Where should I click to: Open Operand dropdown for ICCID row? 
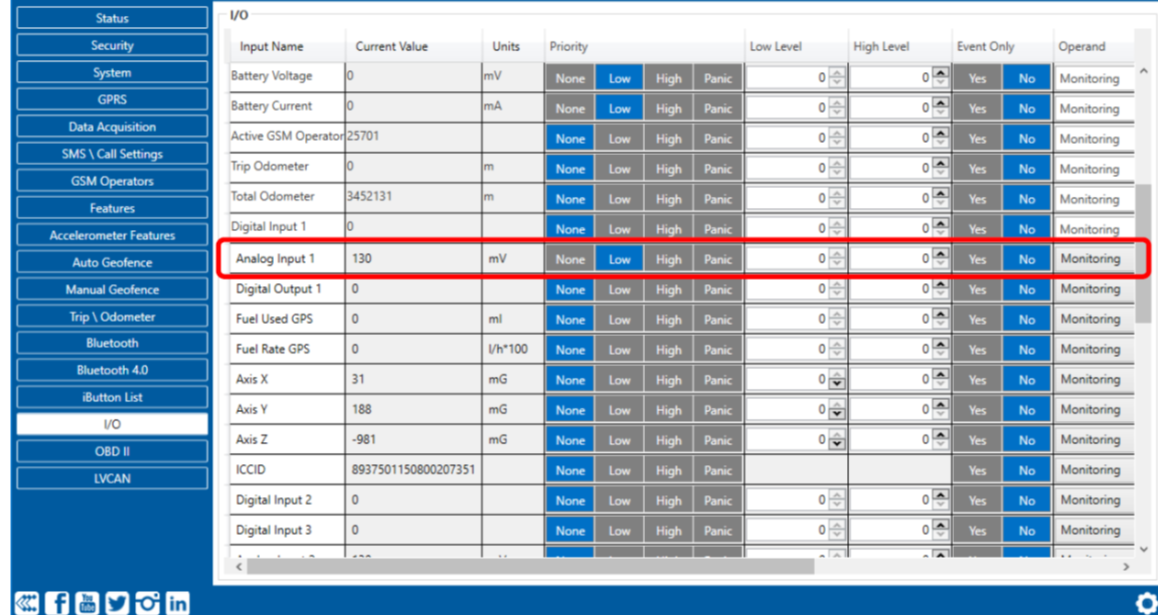[1090, 470]
